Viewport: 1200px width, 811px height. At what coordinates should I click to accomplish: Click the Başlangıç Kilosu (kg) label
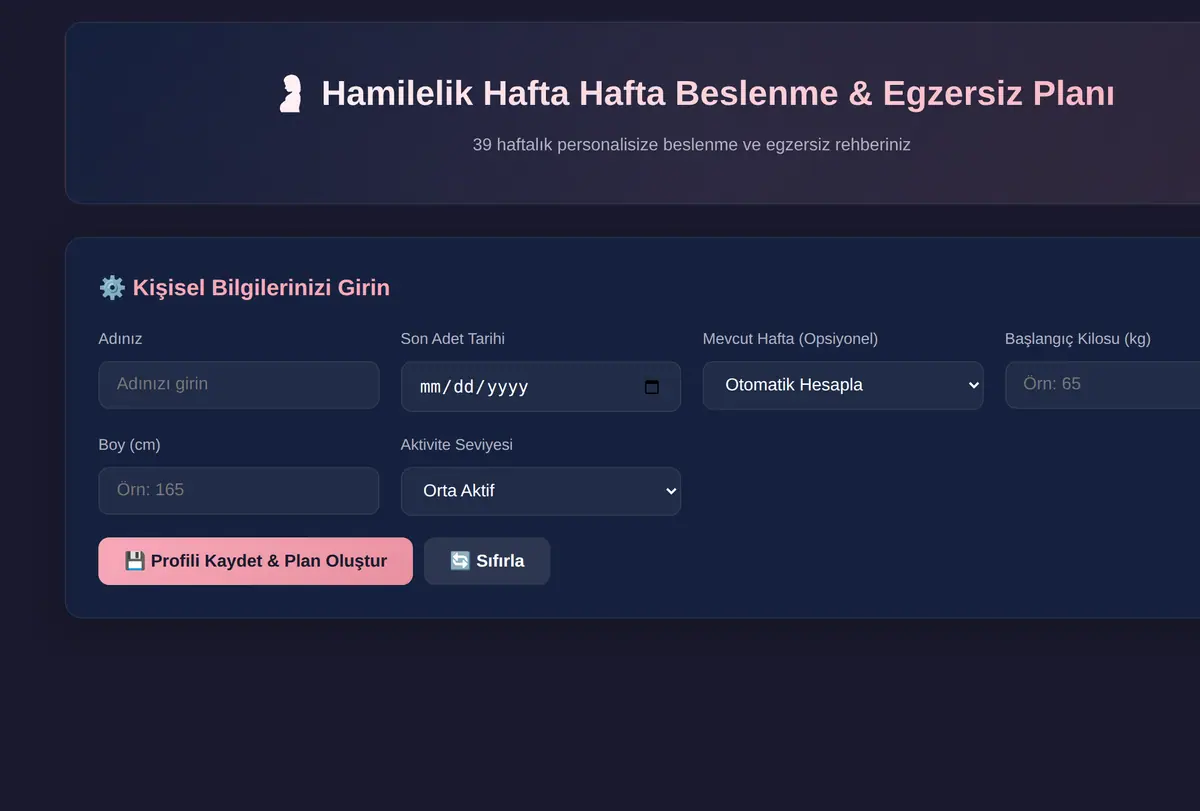(x=1078, y=339)
